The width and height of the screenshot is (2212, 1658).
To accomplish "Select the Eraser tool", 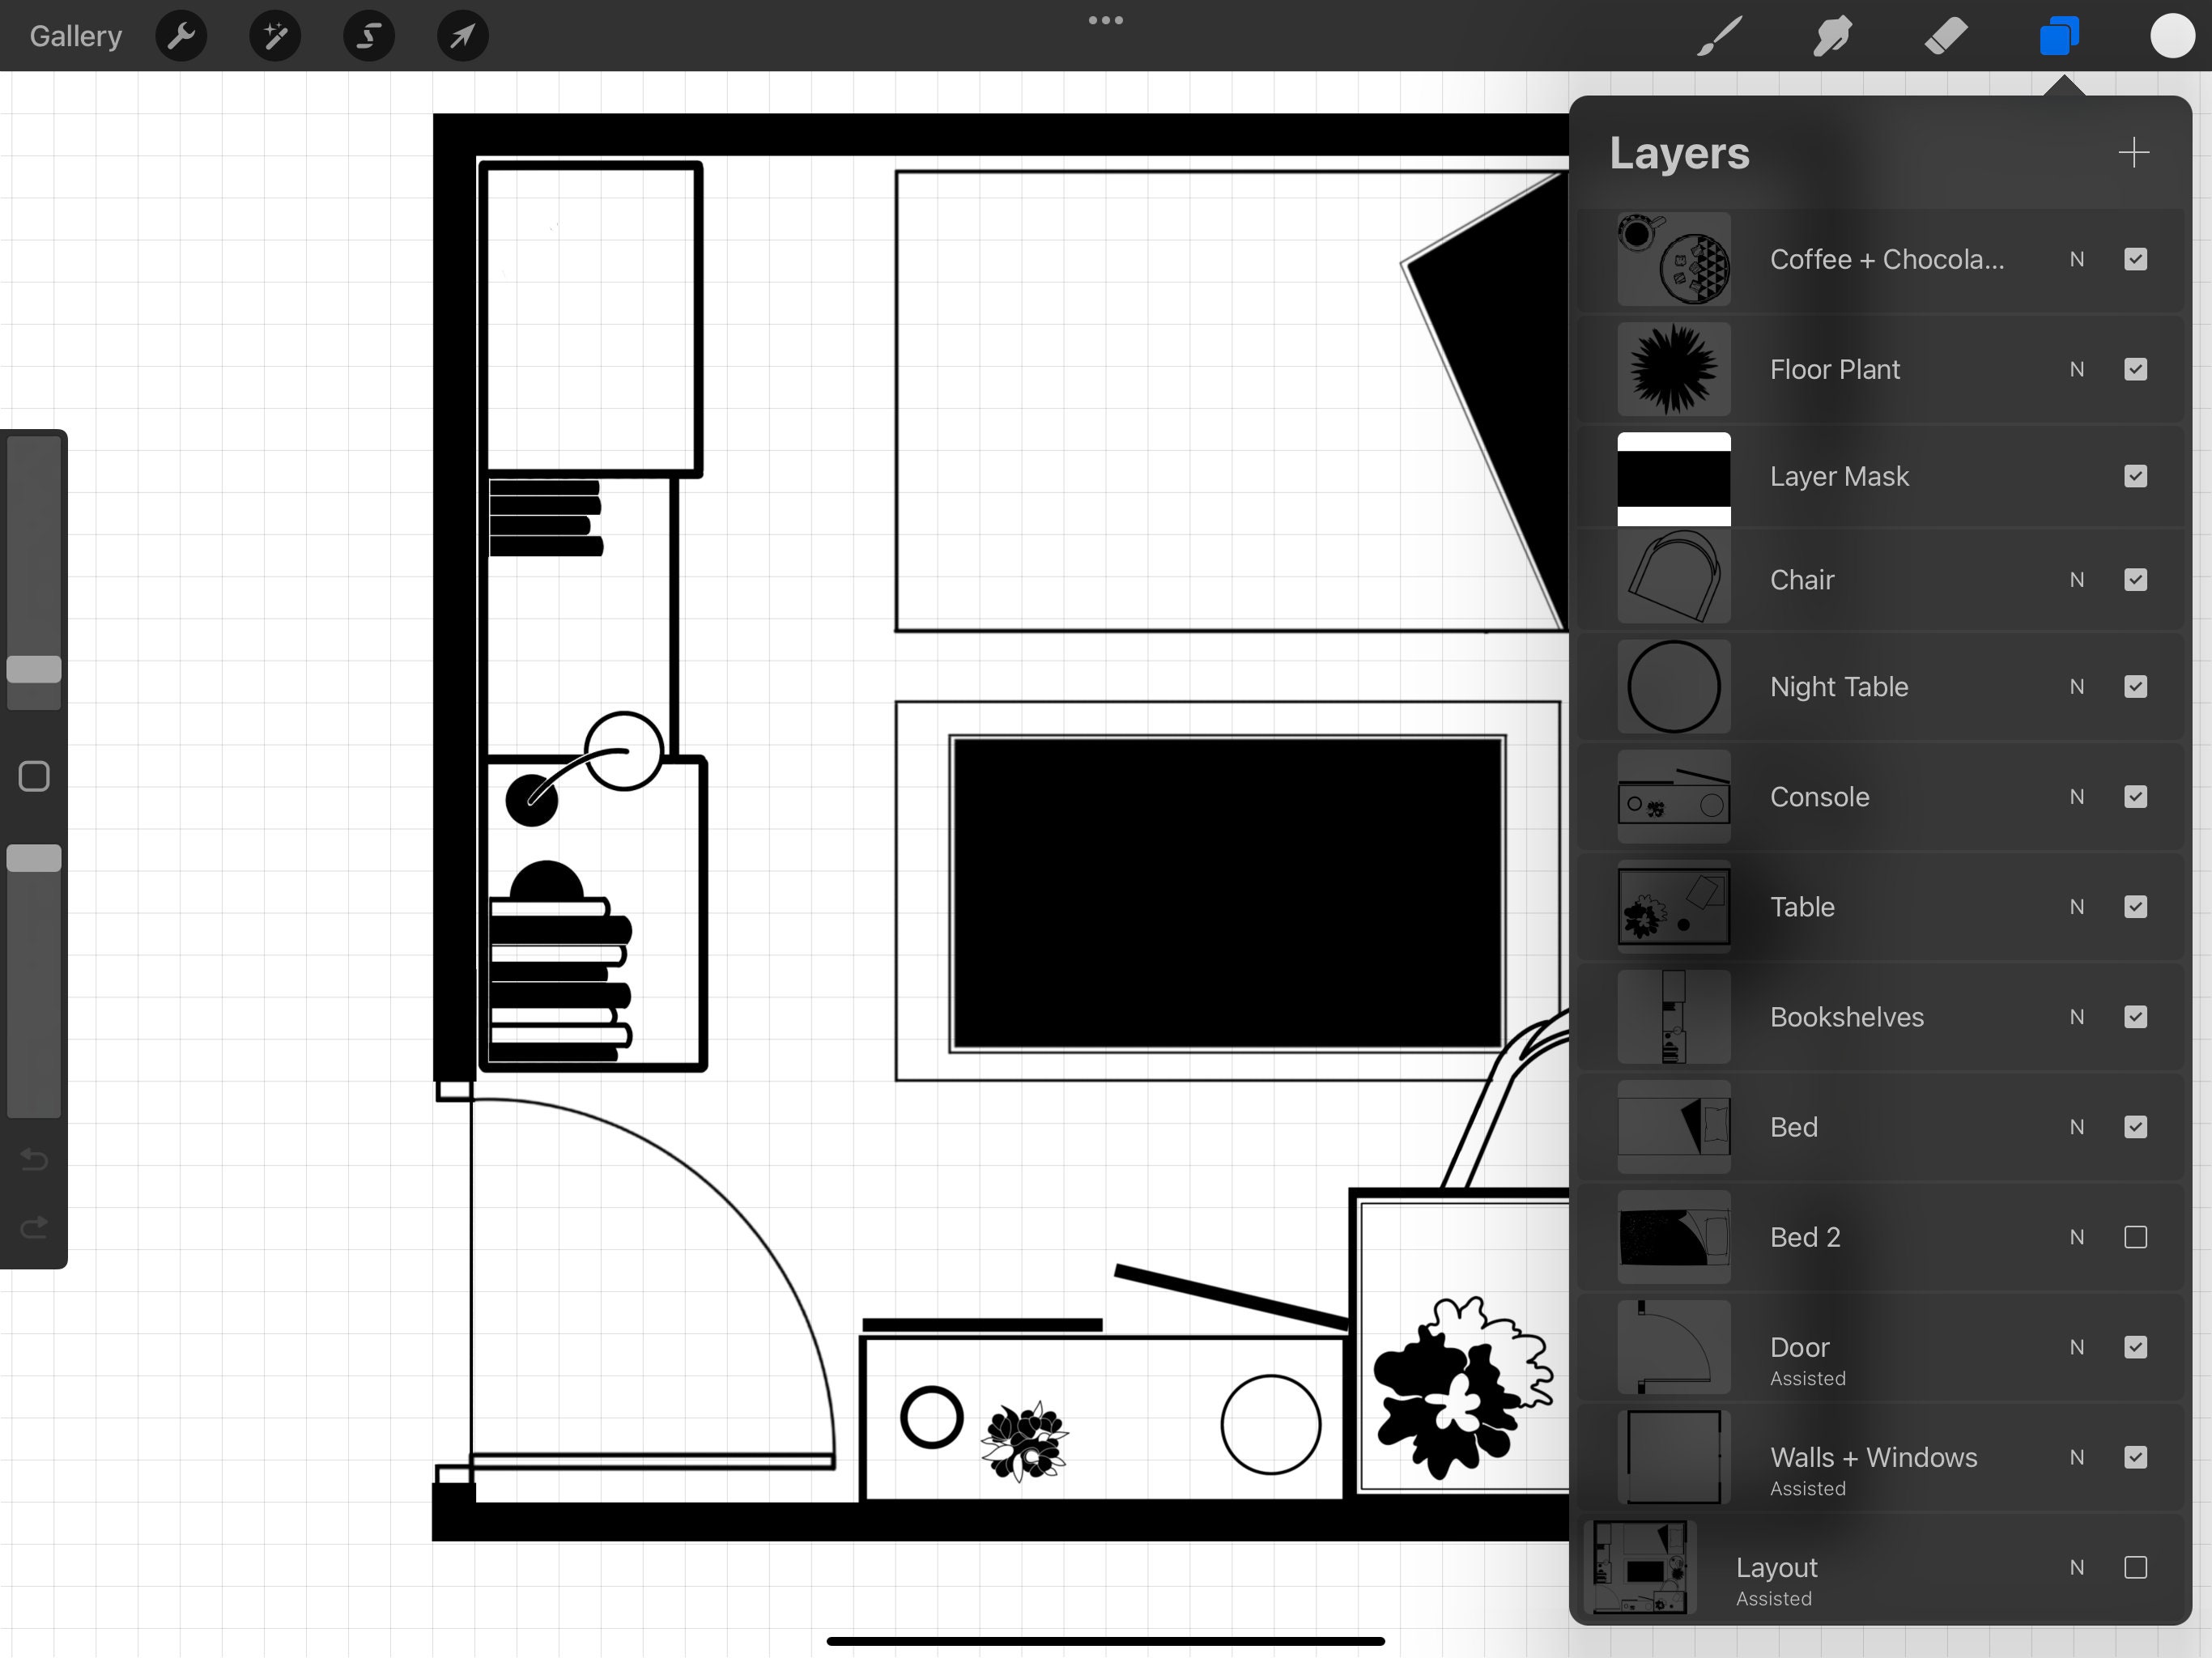I will pos(1945,36).
